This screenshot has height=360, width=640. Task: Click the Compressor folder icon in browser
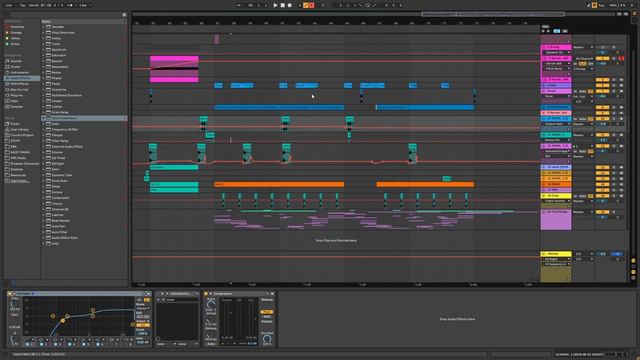pos(49,198)
